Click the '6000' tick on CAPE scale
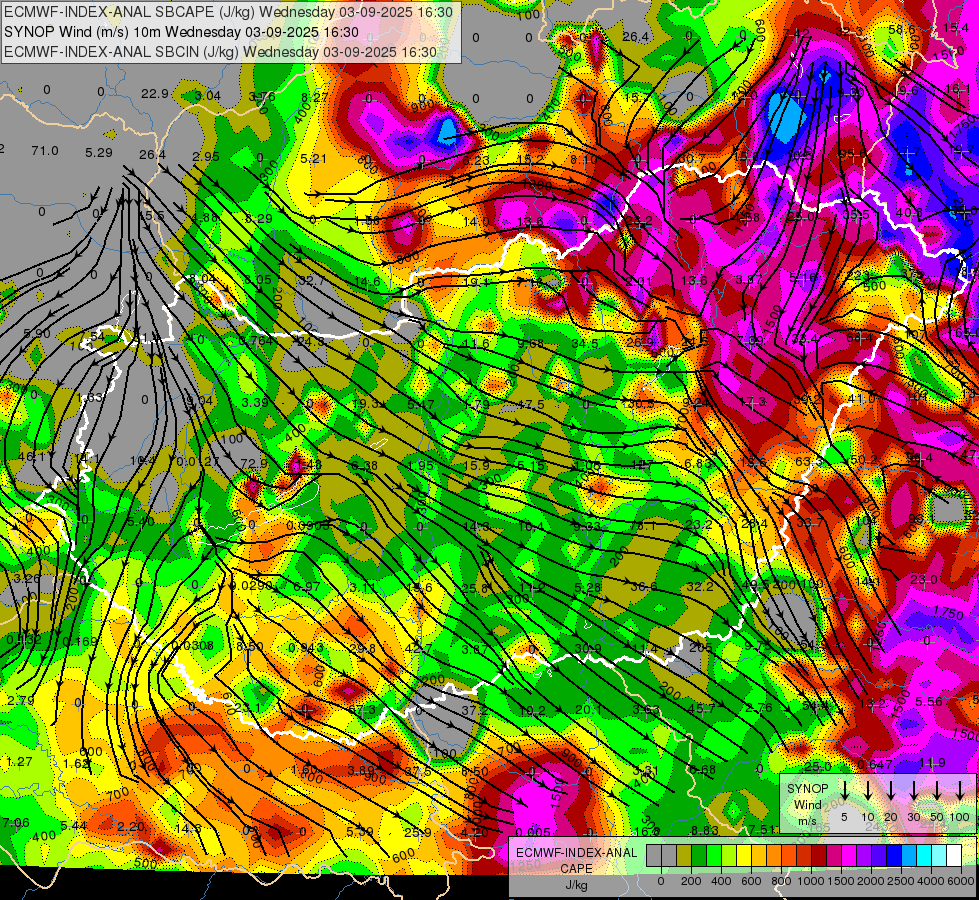979x900 pixels. [961, 881]
